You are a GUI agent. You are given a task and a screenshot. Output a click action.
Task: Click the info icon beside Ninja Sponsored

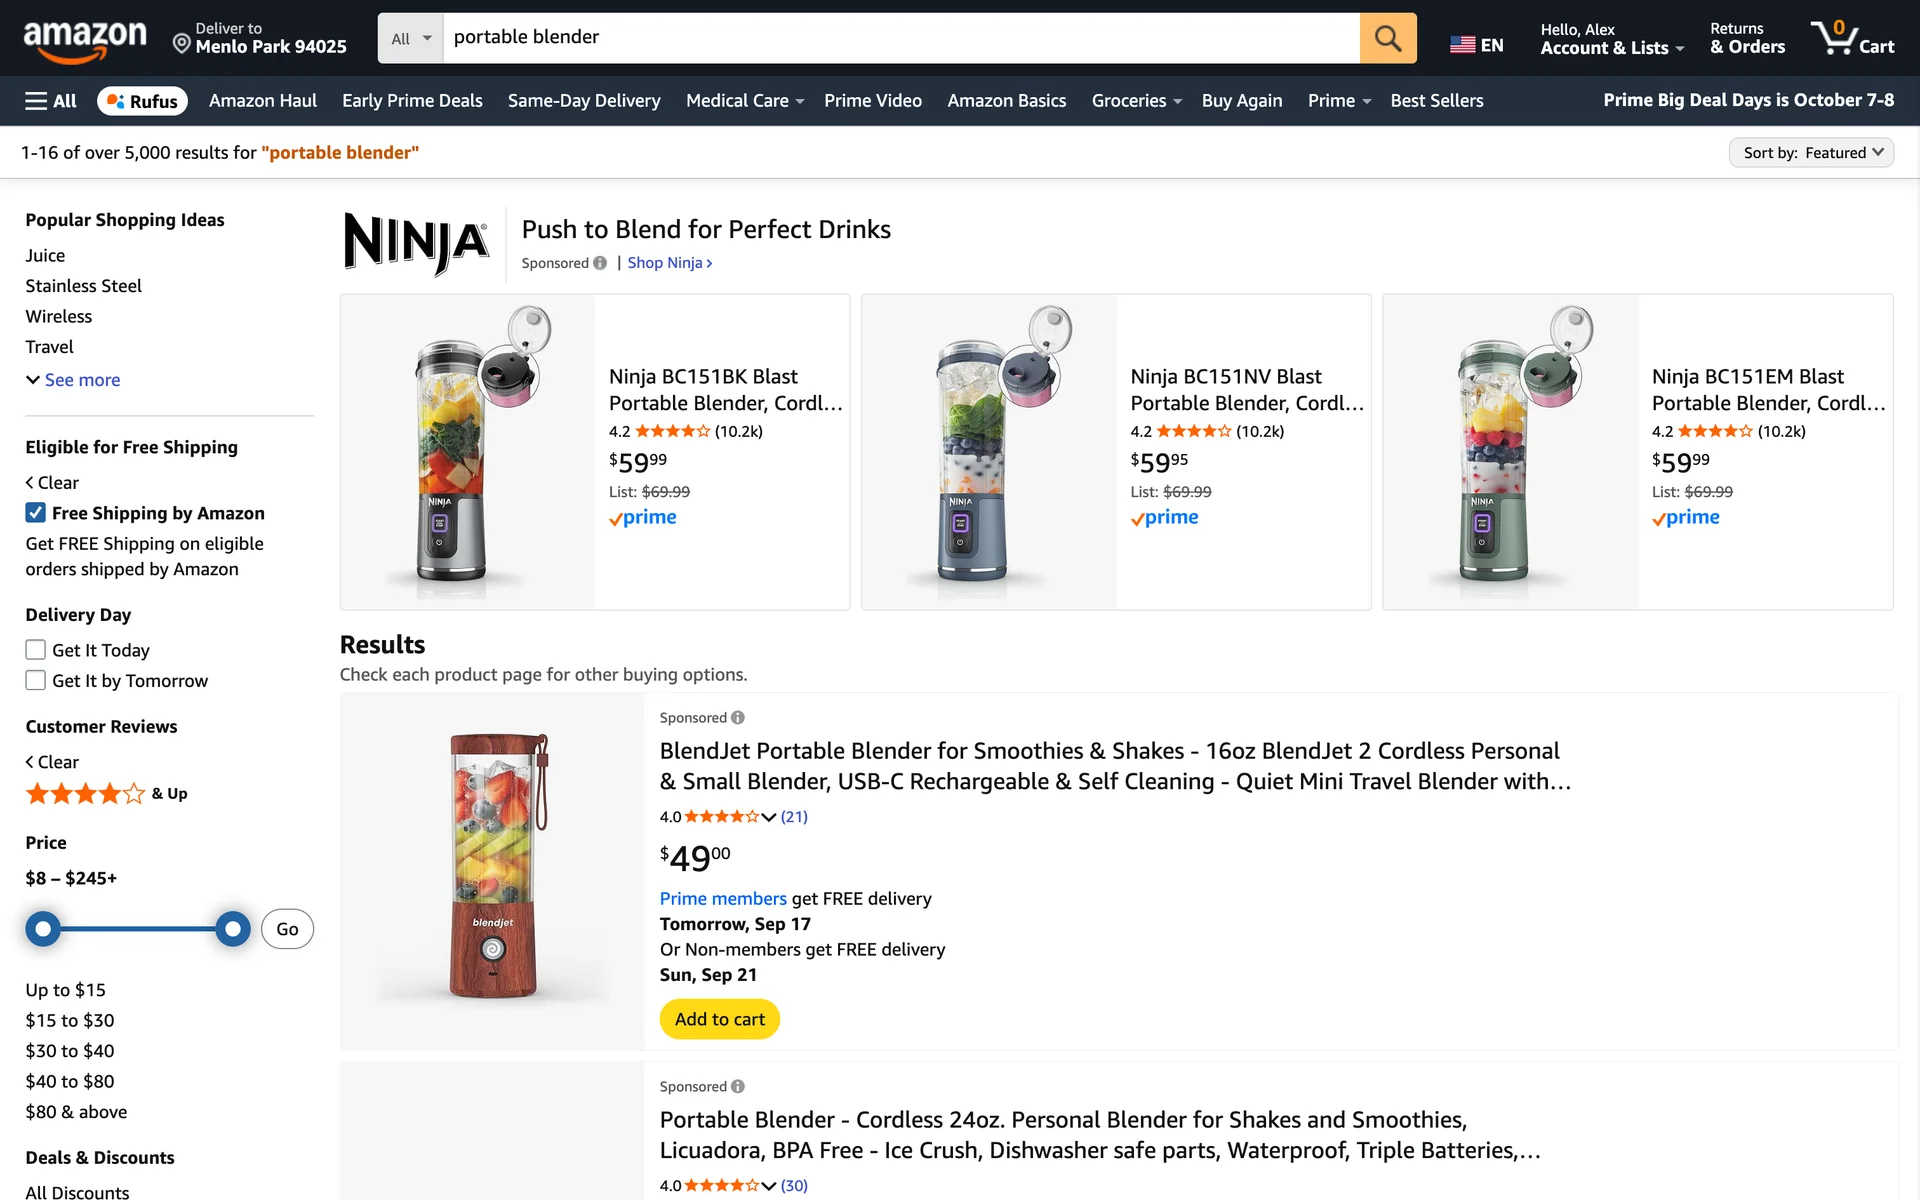[600, 263]
